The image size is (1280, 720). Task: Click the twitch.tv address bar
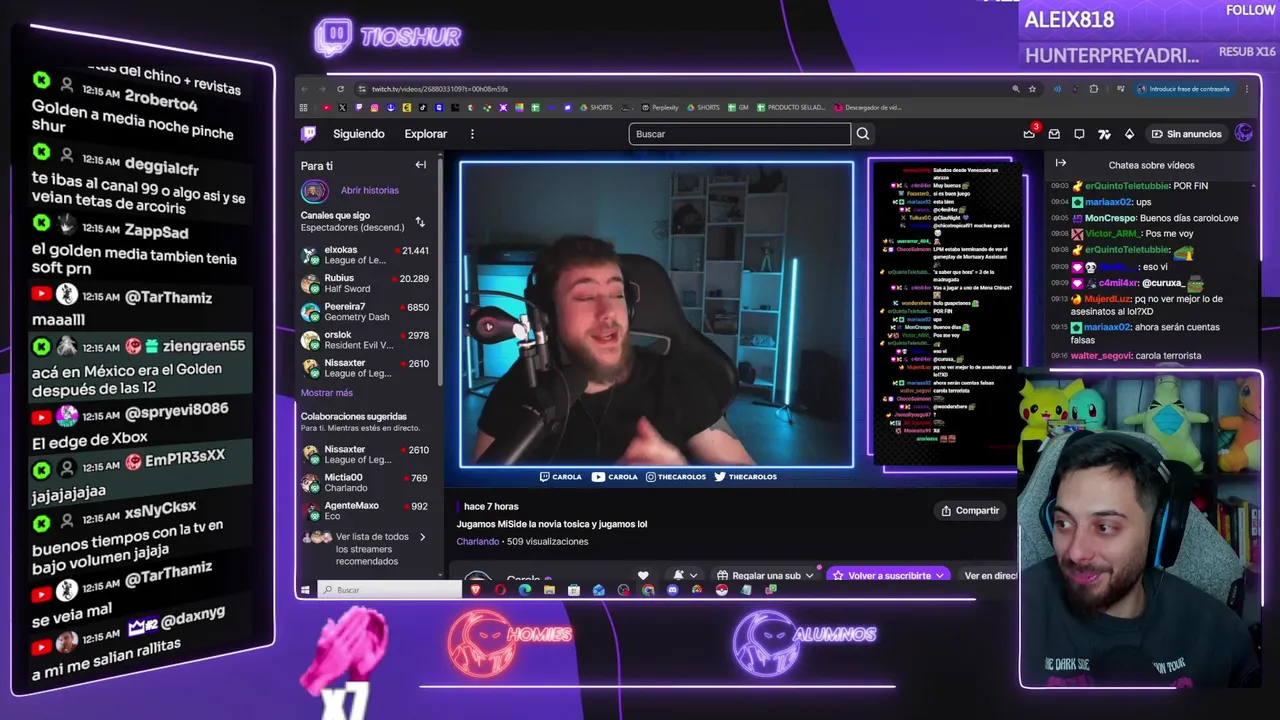[680, 89]
